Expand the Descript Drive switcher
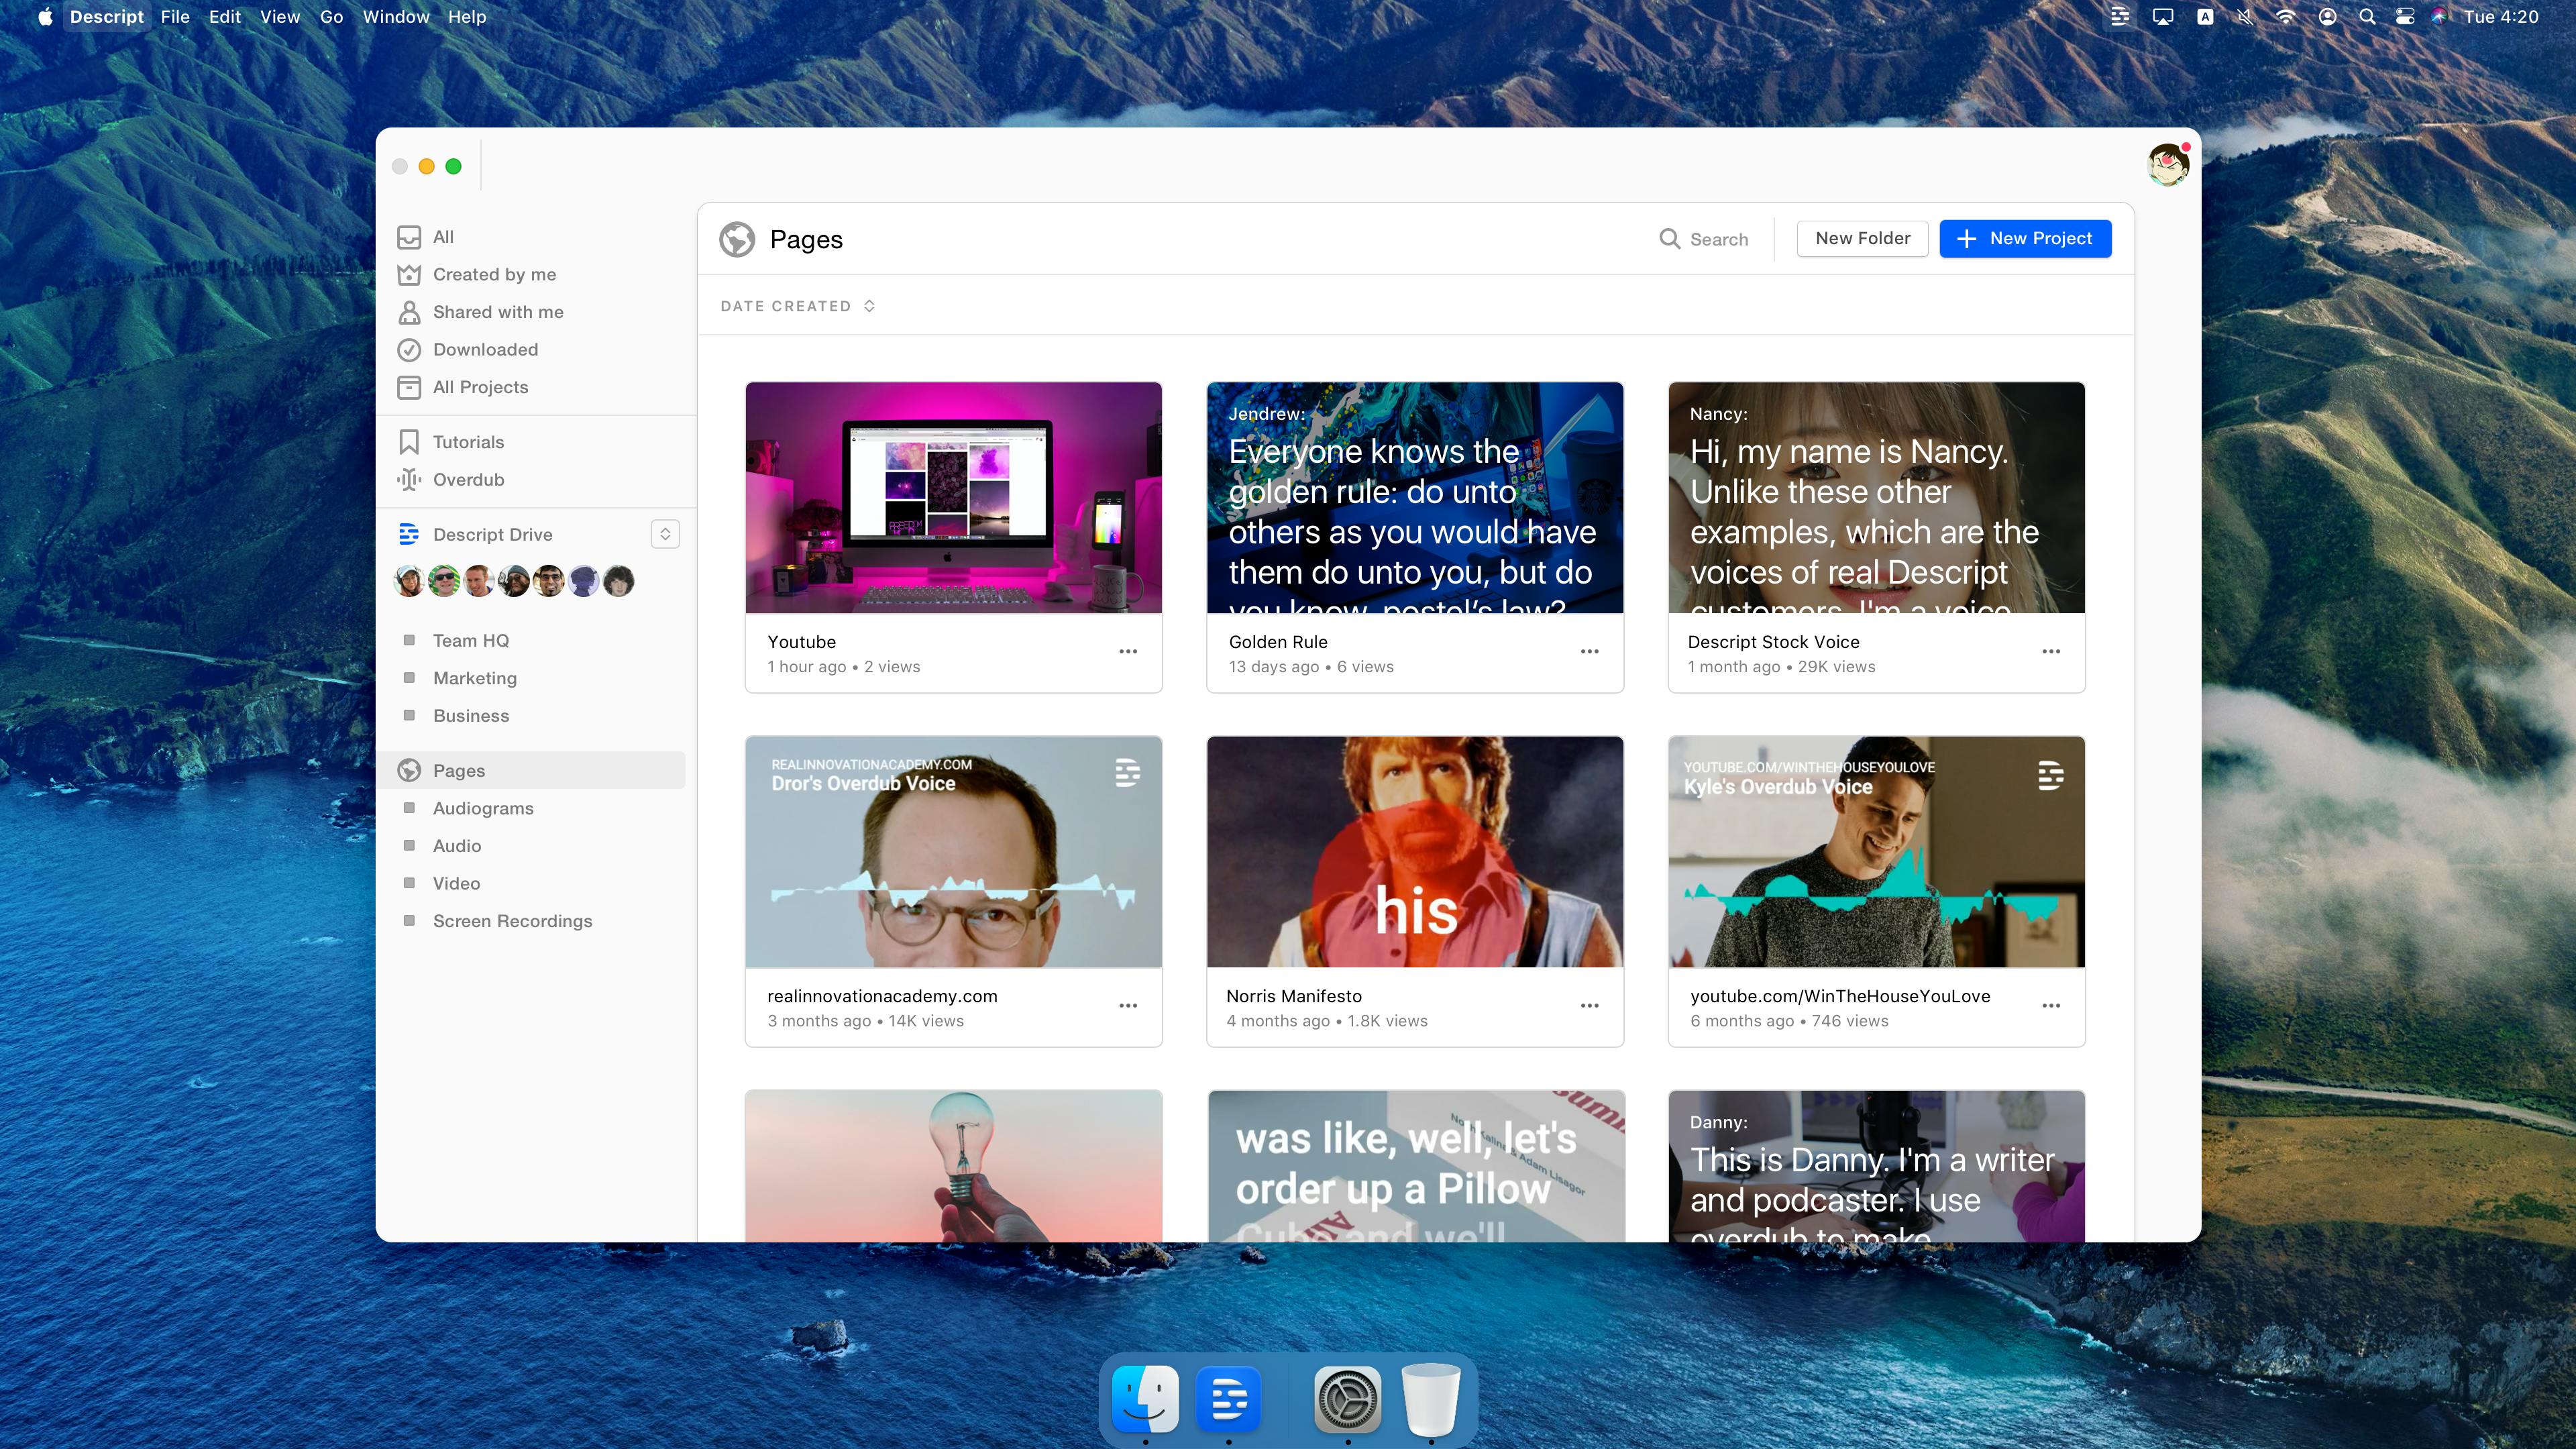This screenshot has height=1449, width=2576. coord(665,535)
